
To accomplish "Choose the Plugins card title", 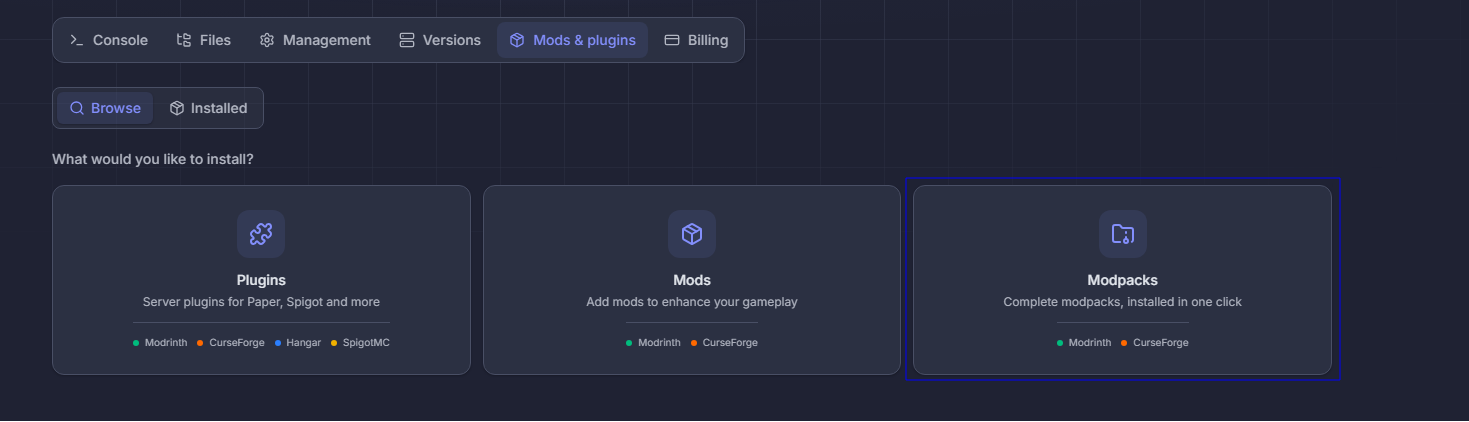I will [261, 280].
